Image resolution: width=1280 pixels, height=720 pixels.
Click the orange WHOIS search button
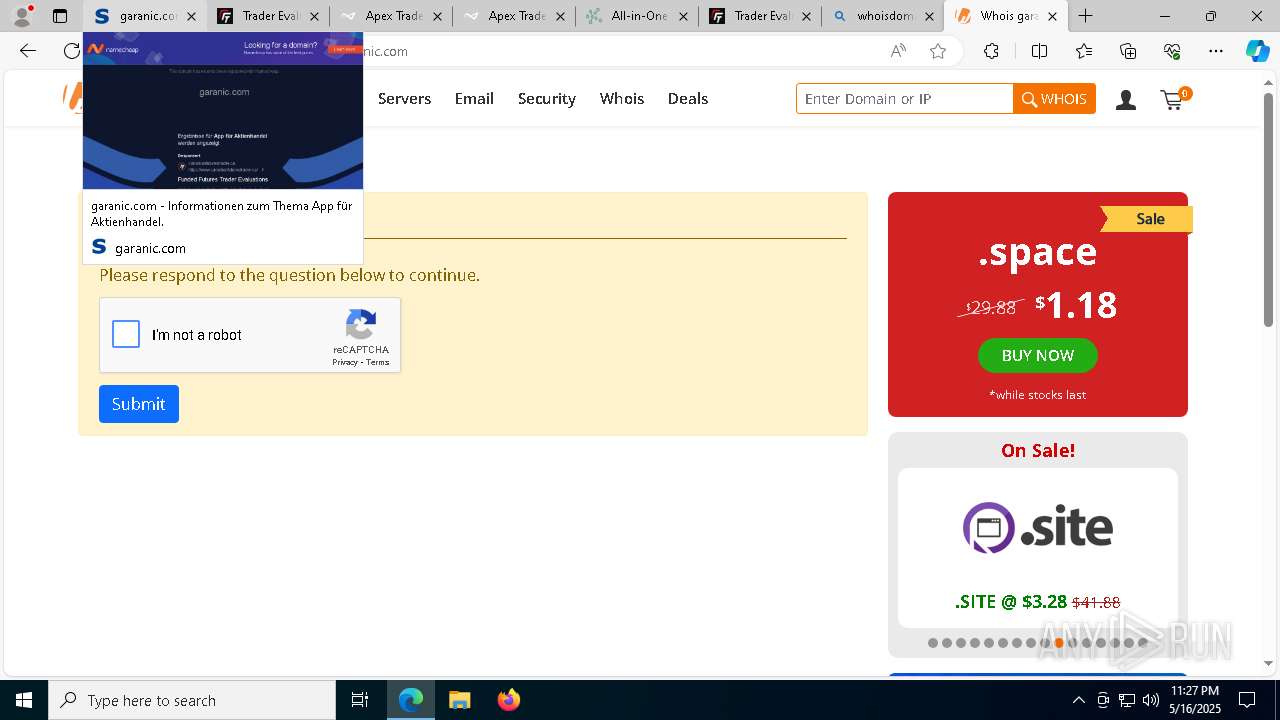coord(1055,99)
